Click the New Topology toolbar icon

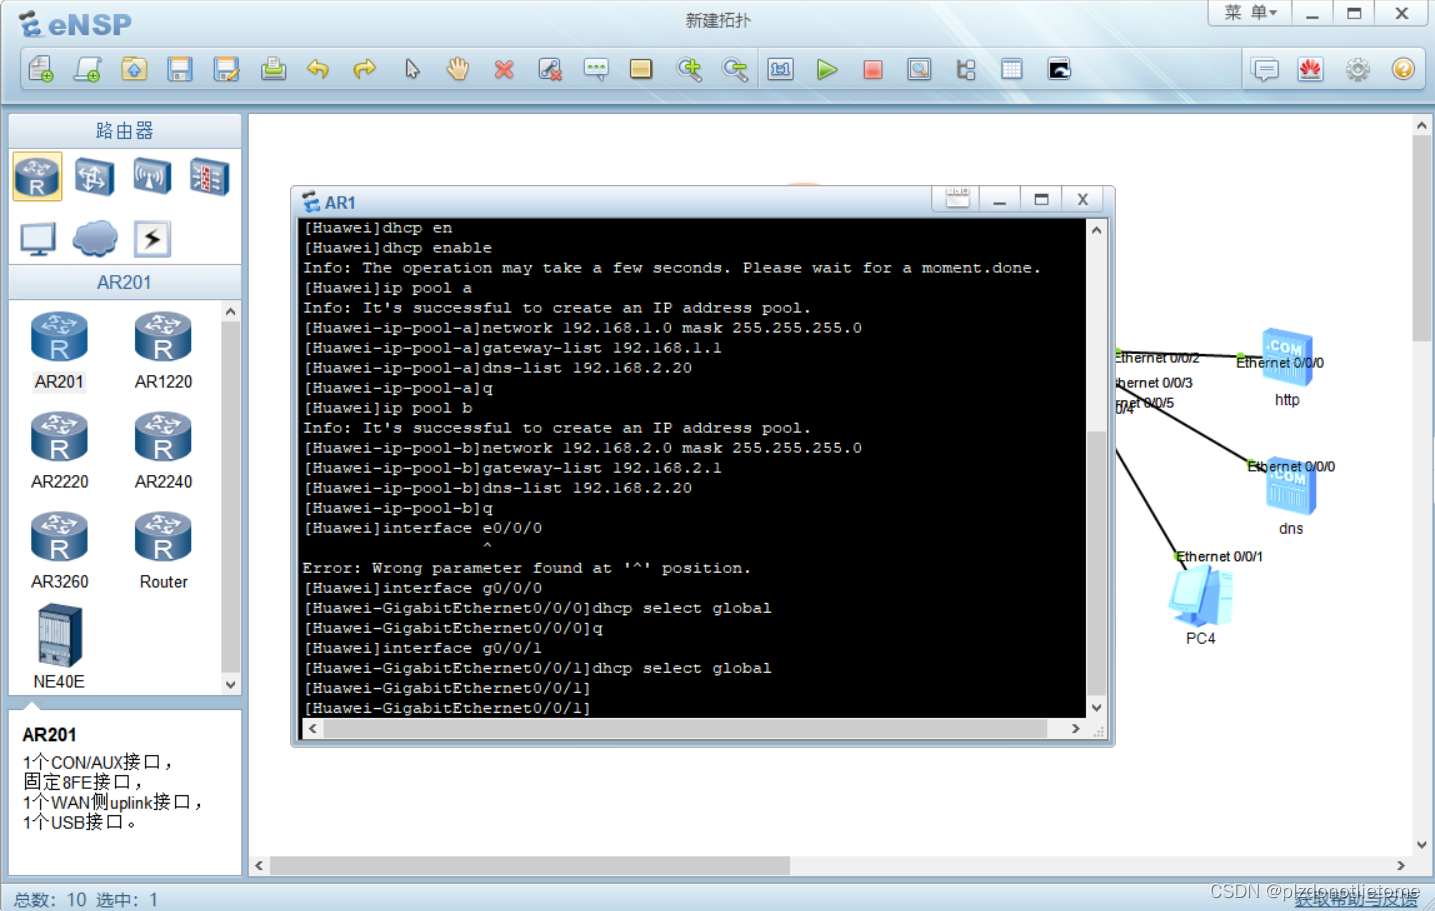tap(41, 69)
